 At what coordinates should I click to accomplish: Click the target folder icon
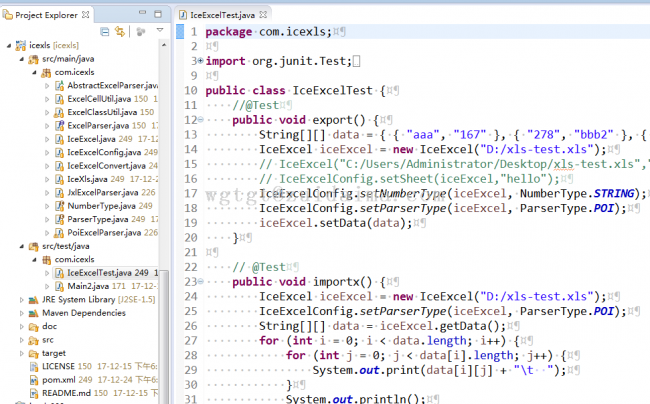32,353
